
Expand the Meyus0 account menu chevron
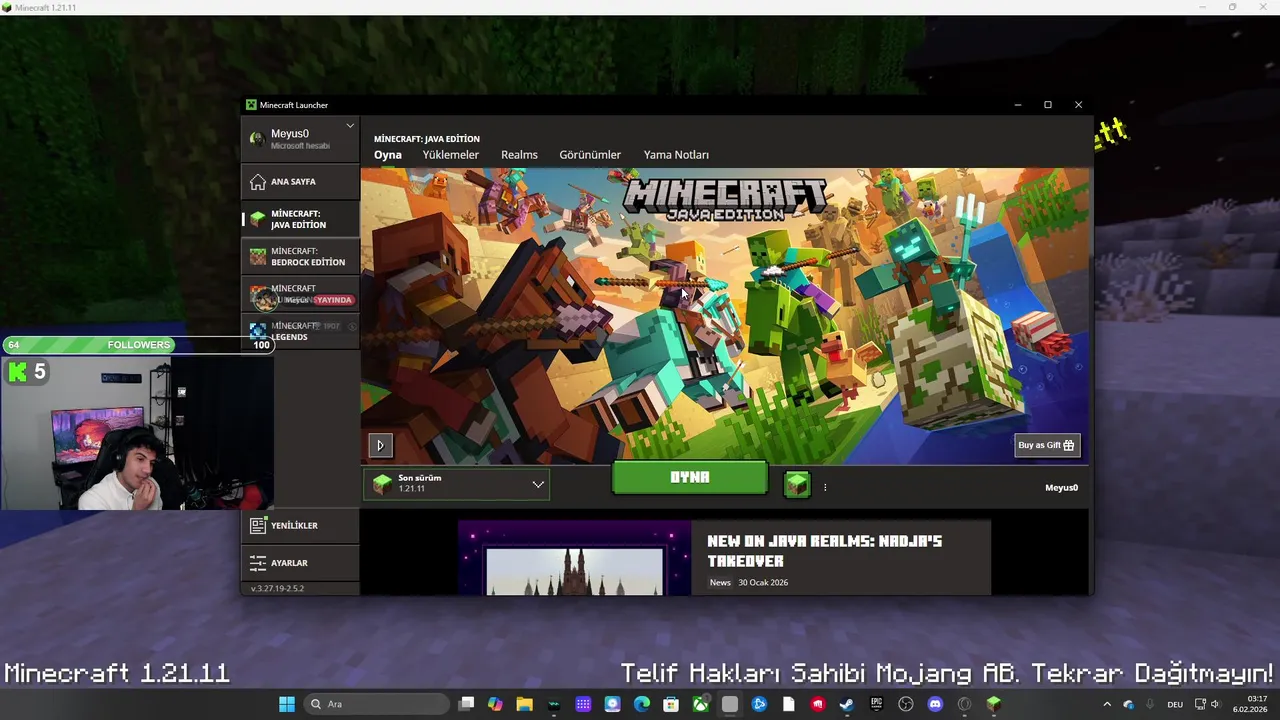[350, 126]
